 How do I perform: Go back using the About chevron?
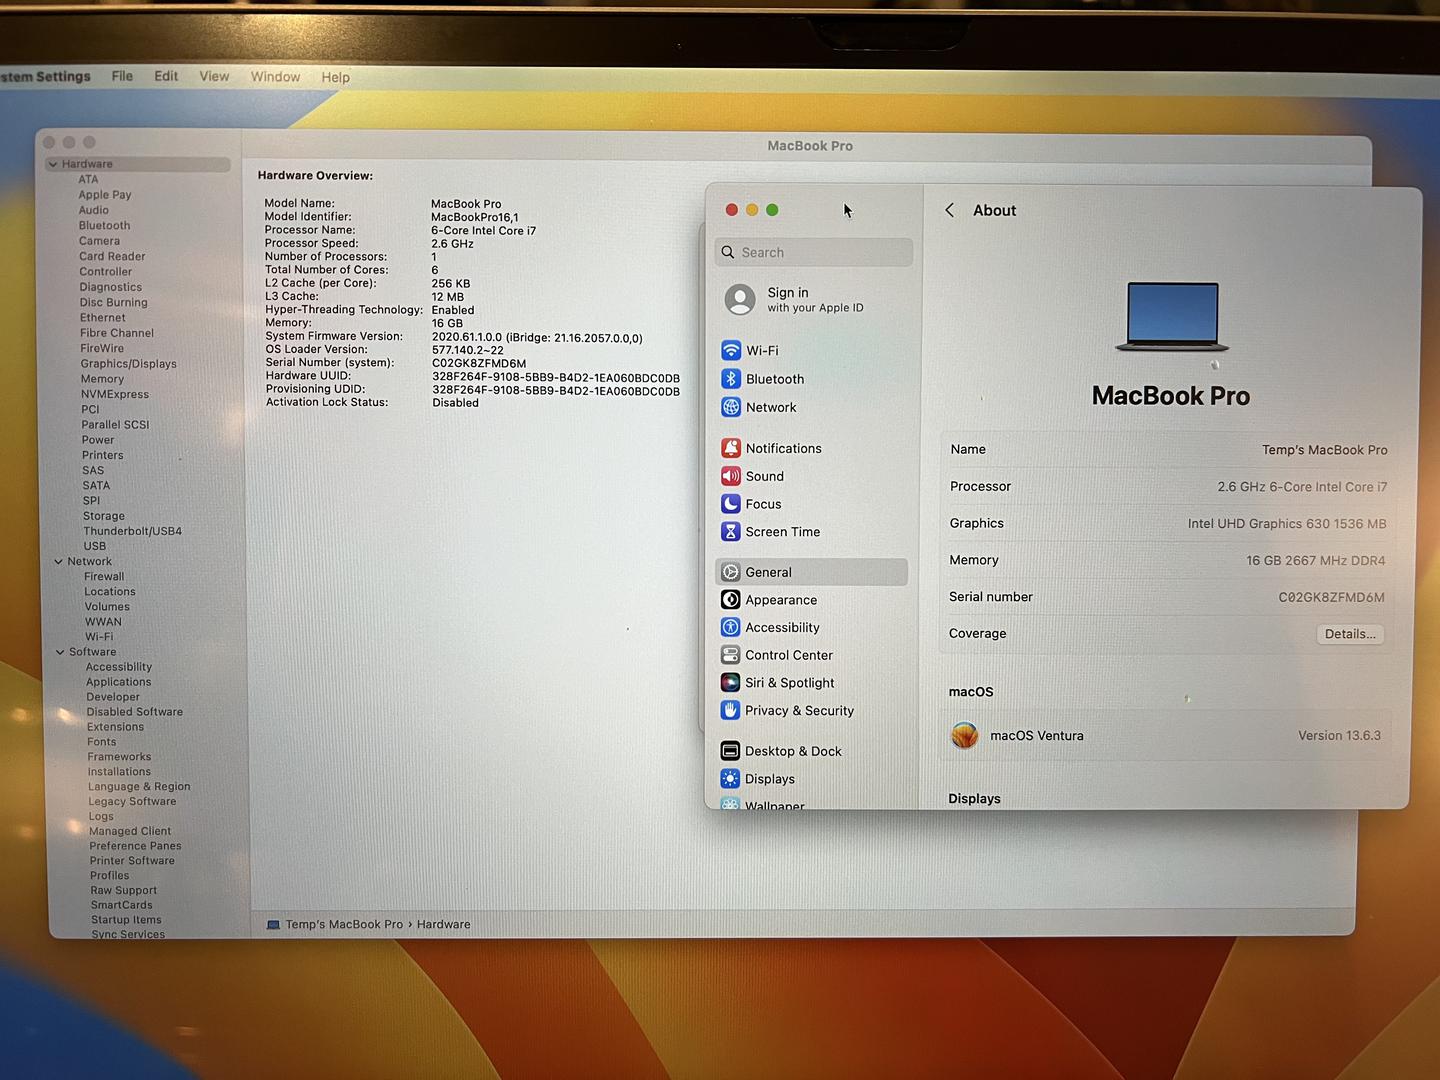(x=949, y=210)
